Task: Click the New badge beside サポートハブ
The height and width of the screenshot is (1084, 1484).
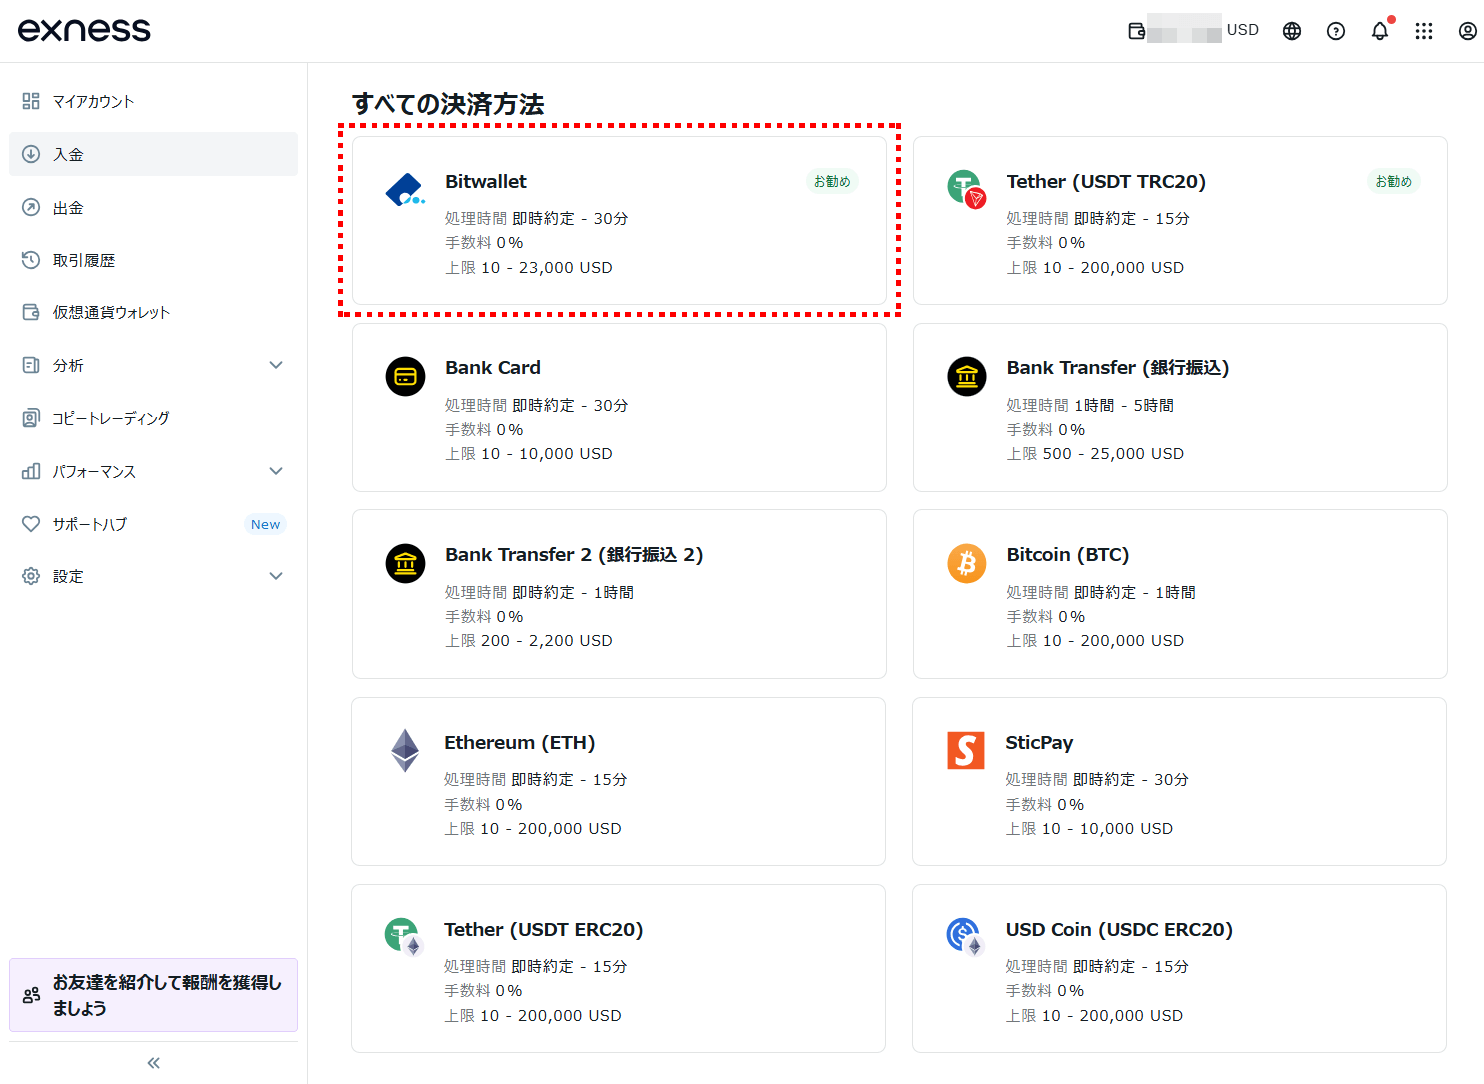Action: pos(265,524)
